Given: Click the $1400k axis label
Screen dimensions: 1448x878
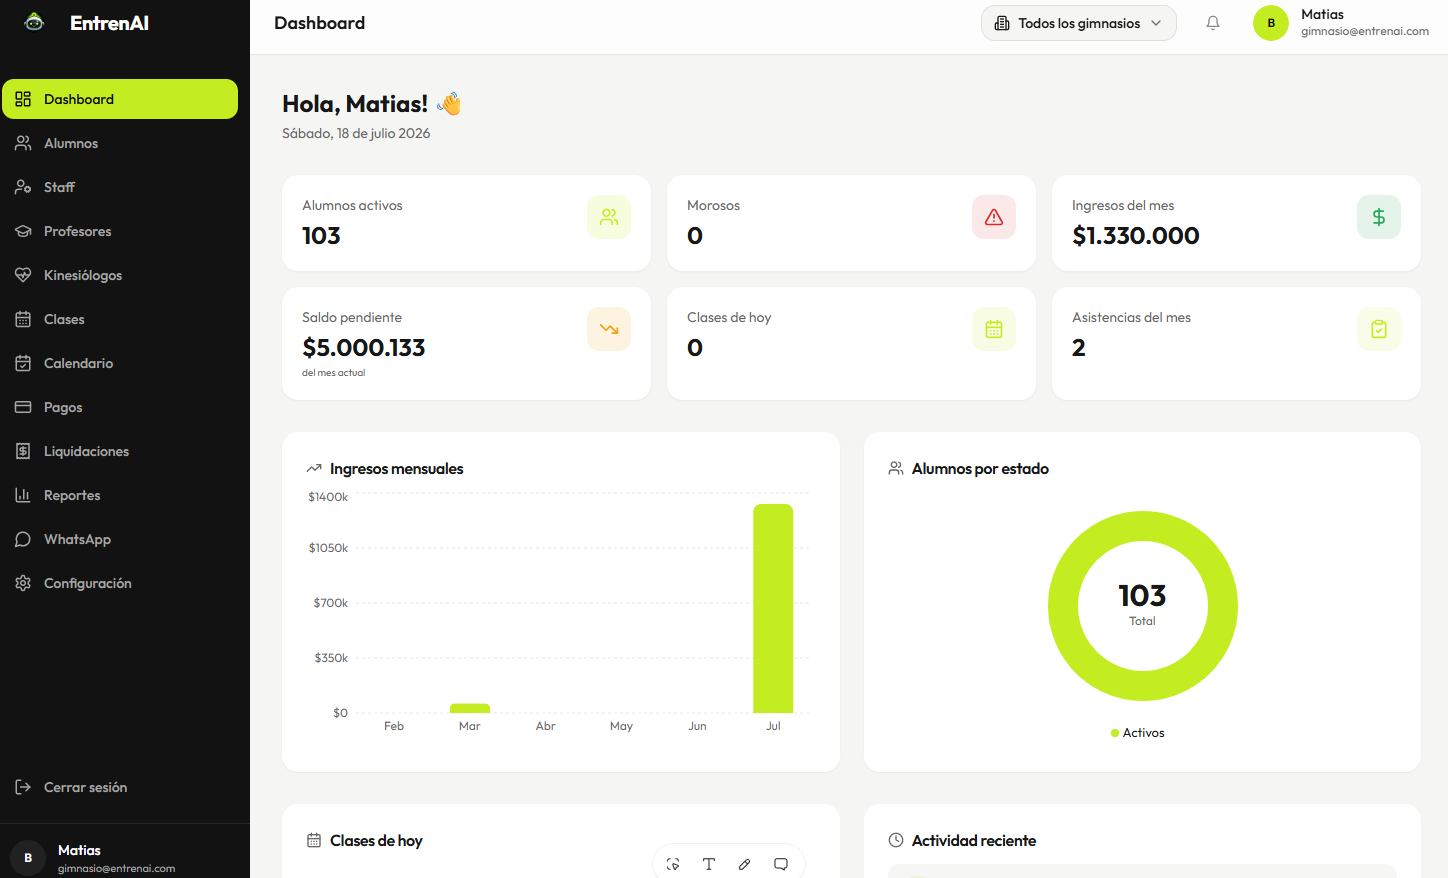Looking at the screenshot, I should [x=328, y=497].
